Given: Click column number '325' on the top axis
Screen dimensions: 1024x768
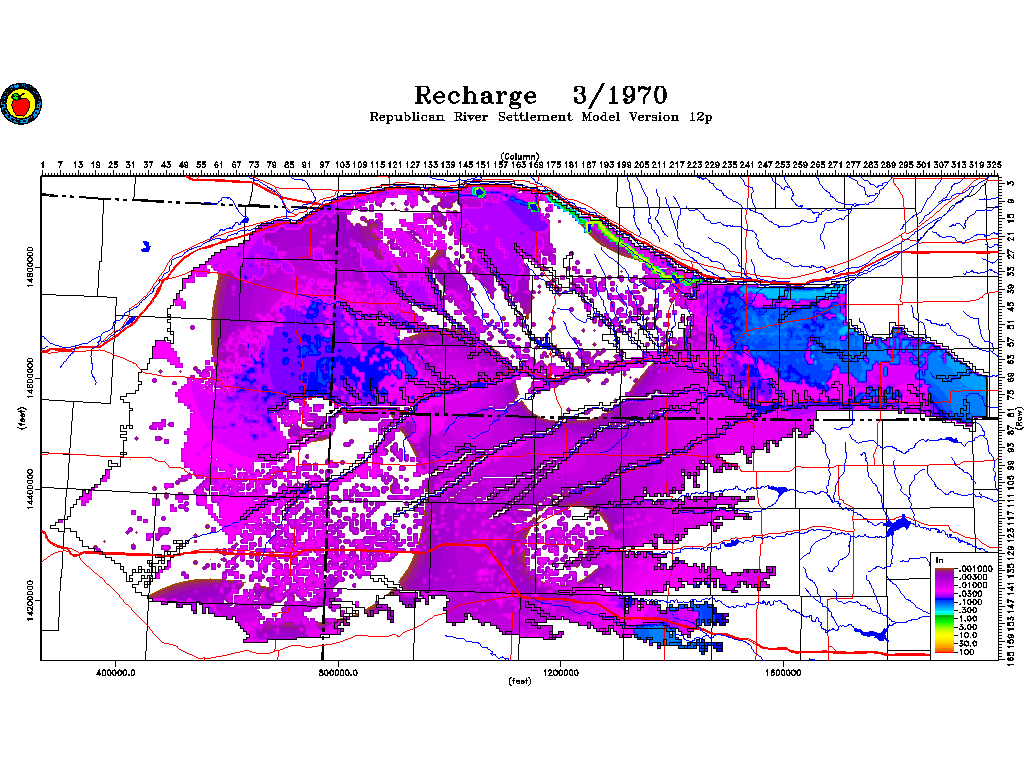Looking at the screenshot, I should (x=993, y=165).
